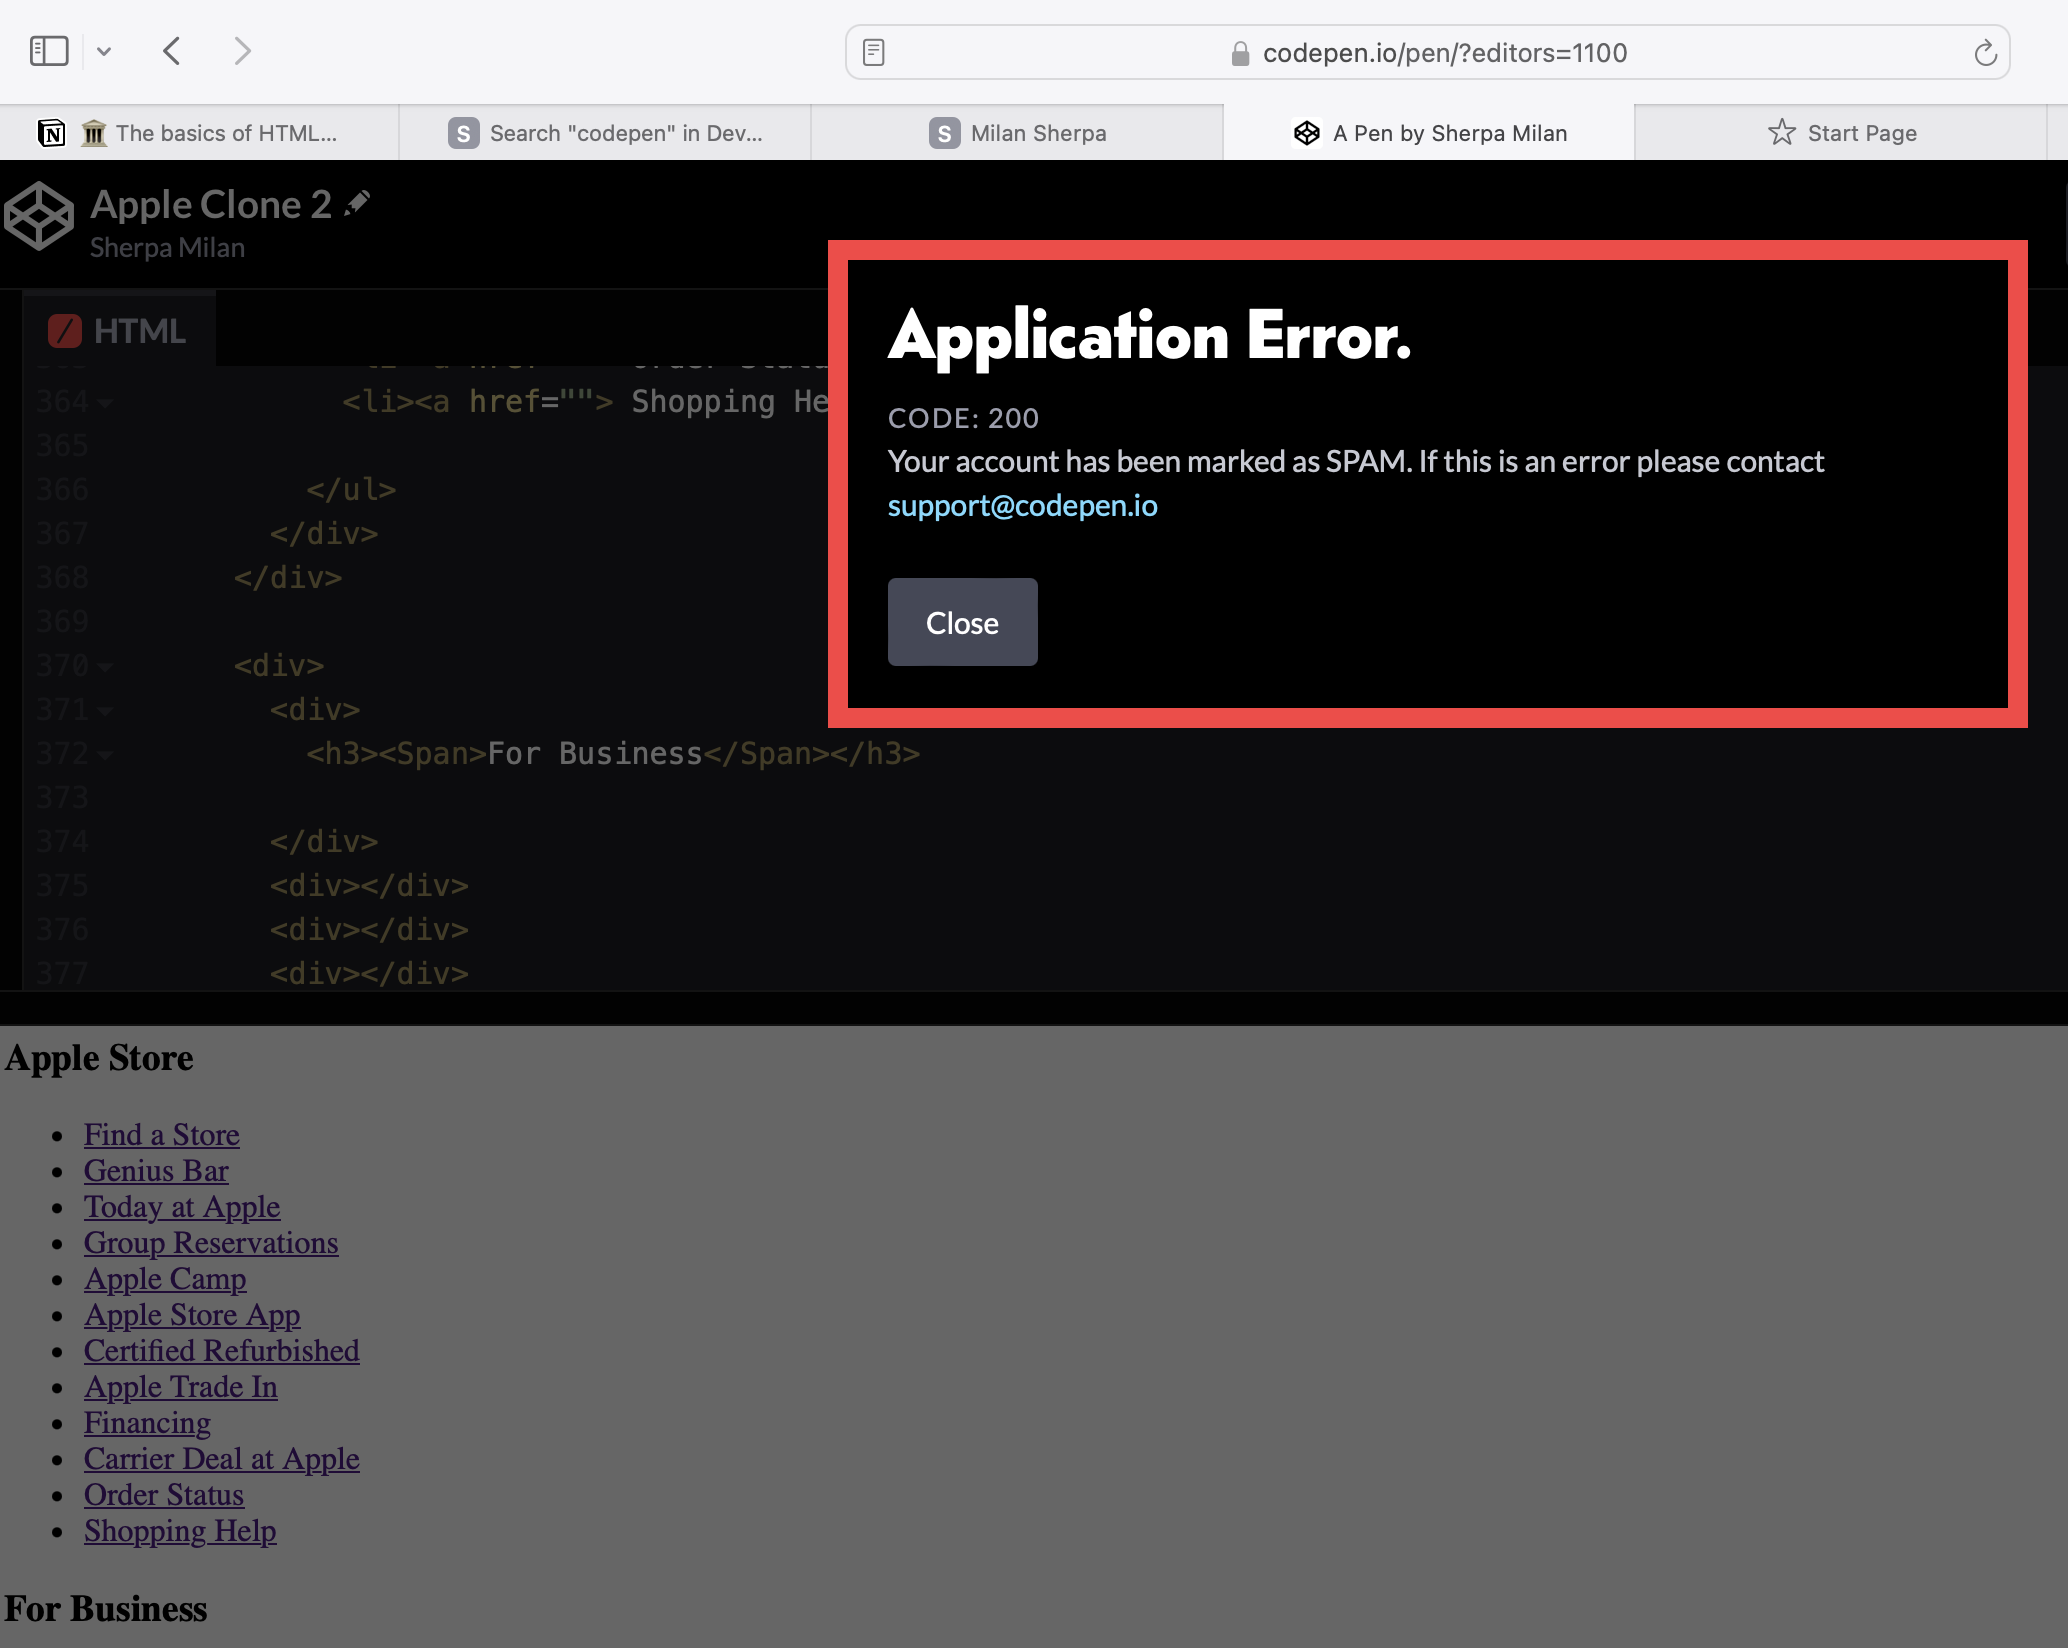Click the Notion favicon on the first tab
This screenshot has width=2068, height=1648.
[50, 131]
